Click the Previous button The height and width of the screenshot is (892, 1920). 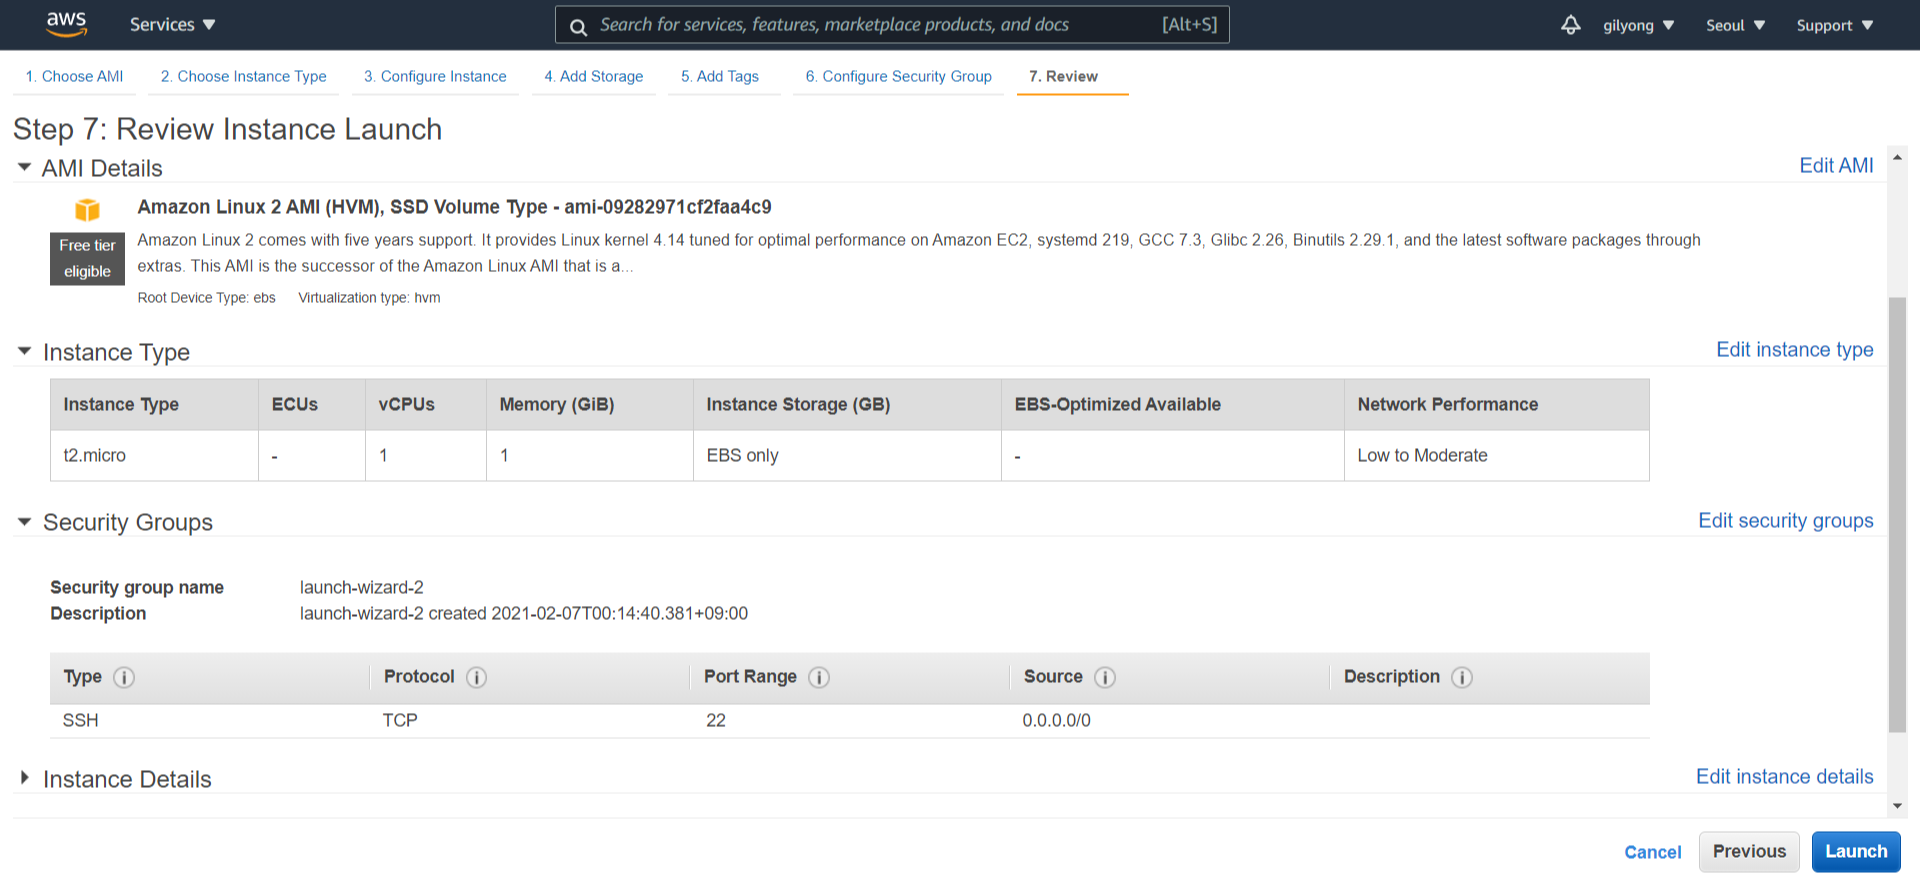point(1749,851)
